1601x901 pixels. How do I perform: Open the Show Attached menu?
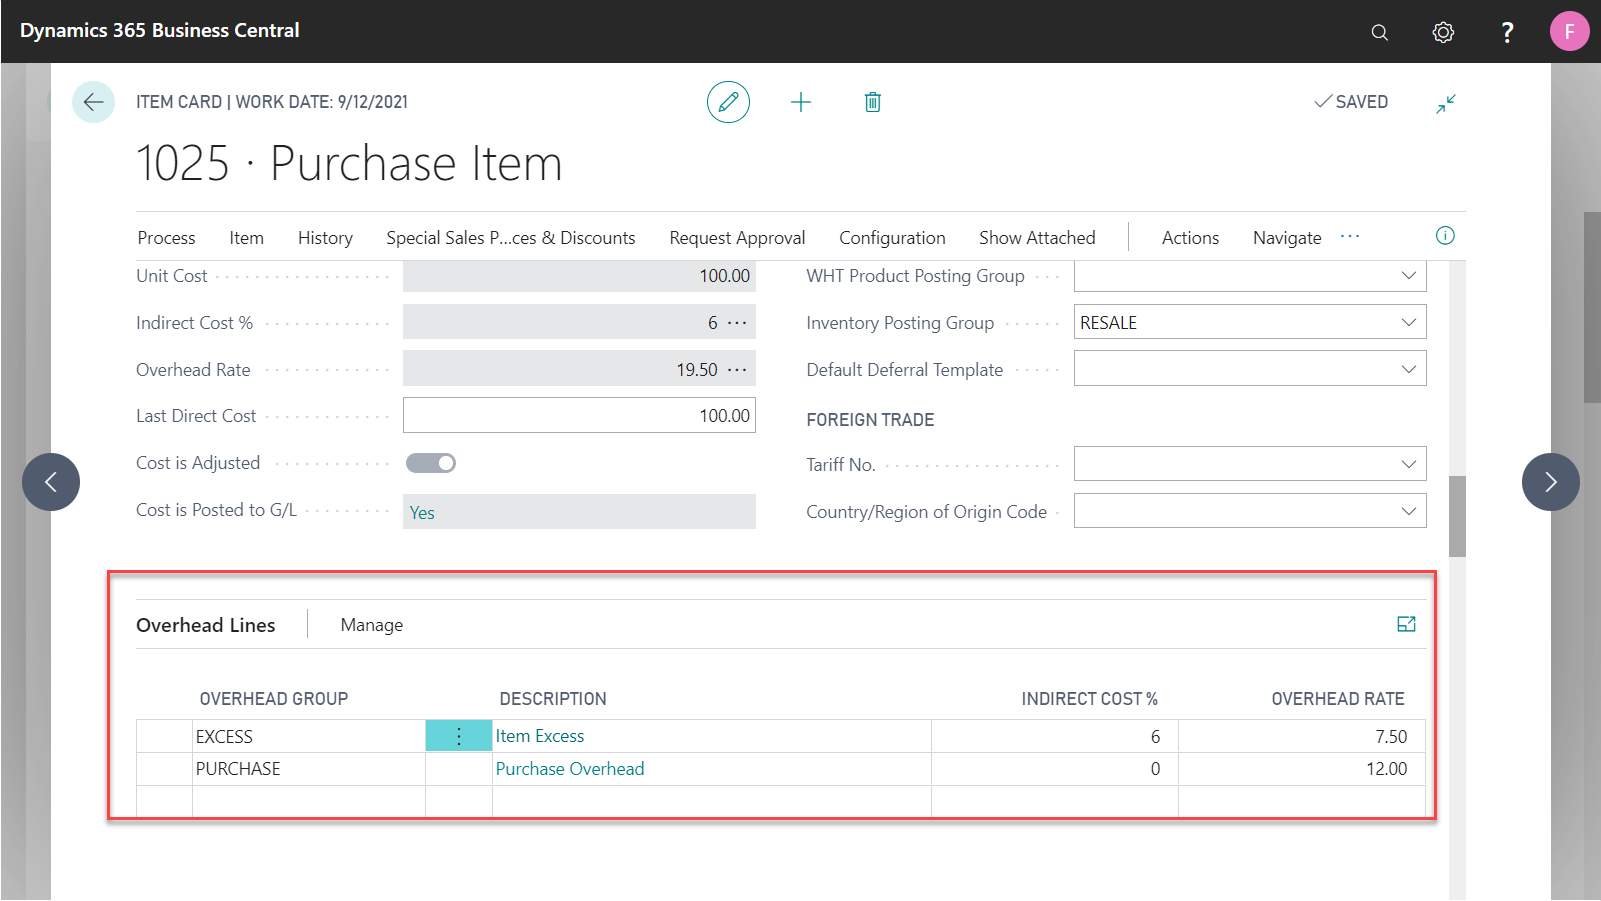pyautogui.click(x=1037, y=238)
